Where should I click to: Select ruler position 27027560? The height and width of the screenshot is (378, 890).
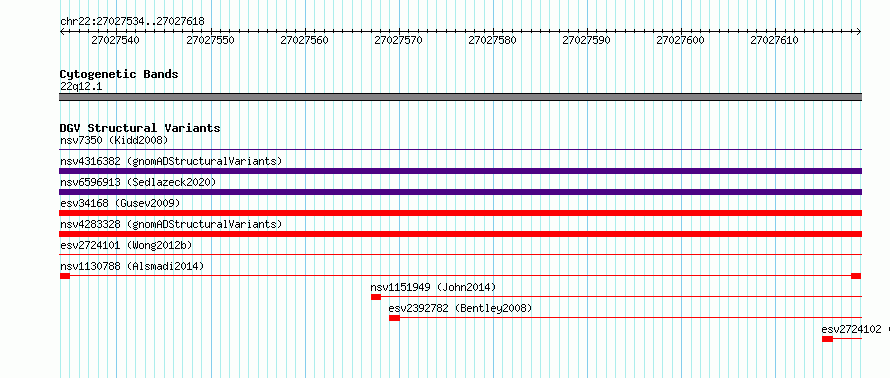[304, 40]
